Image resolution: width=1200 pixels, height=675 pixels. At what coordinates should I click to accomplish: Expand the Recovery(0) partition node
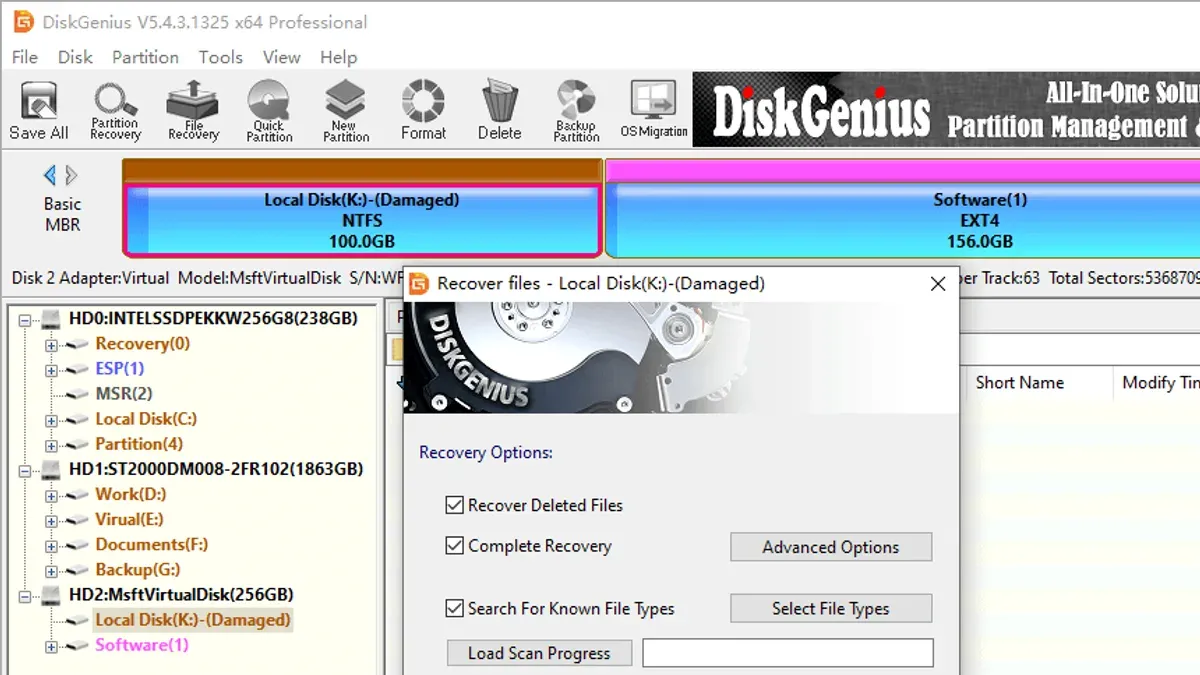coord(51,344)
